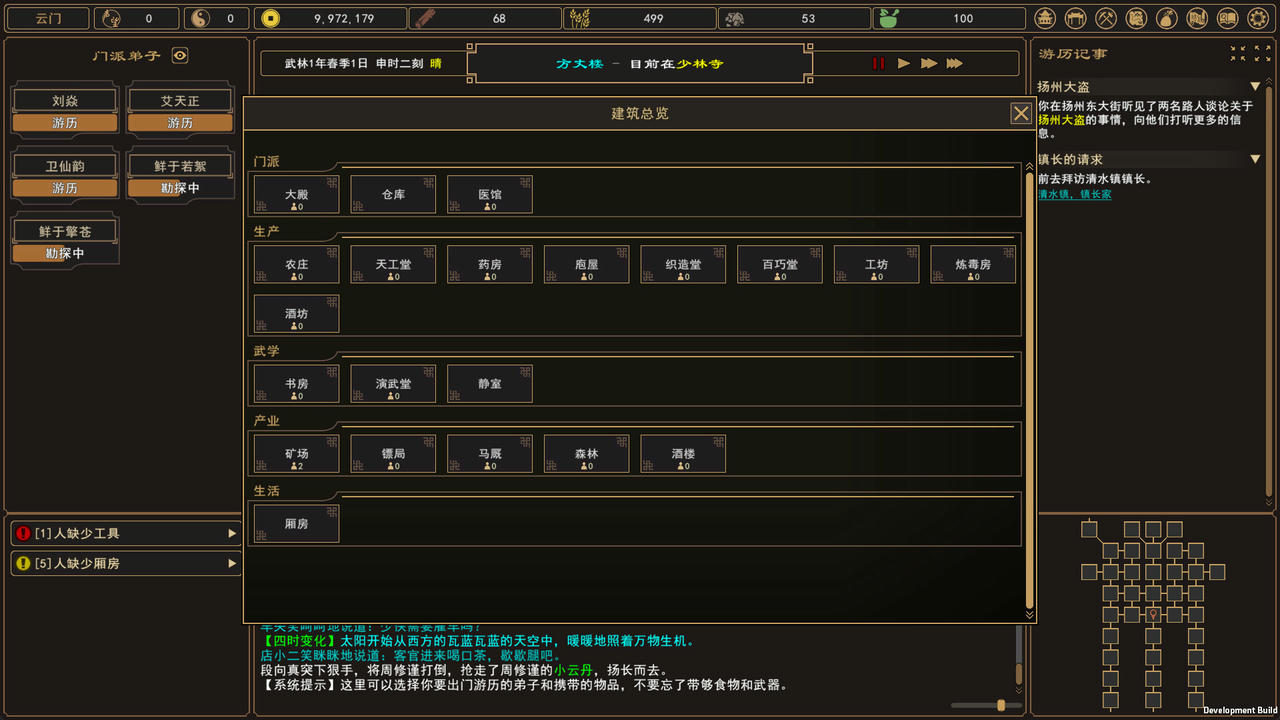Collapse the 扬州大盗 quest entry

point(1255,87)
